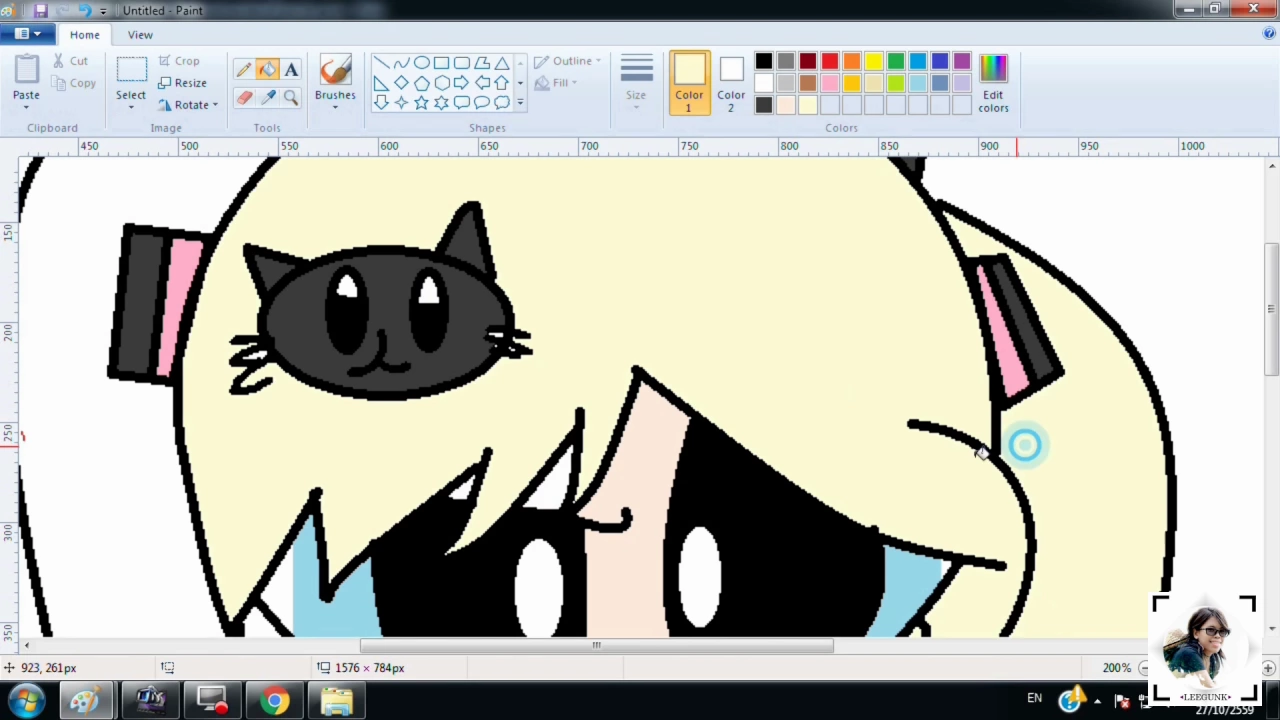The image size is (1280, 720).
Task: Click the Undo icon in title bar
Action: (x=84, y=10)
